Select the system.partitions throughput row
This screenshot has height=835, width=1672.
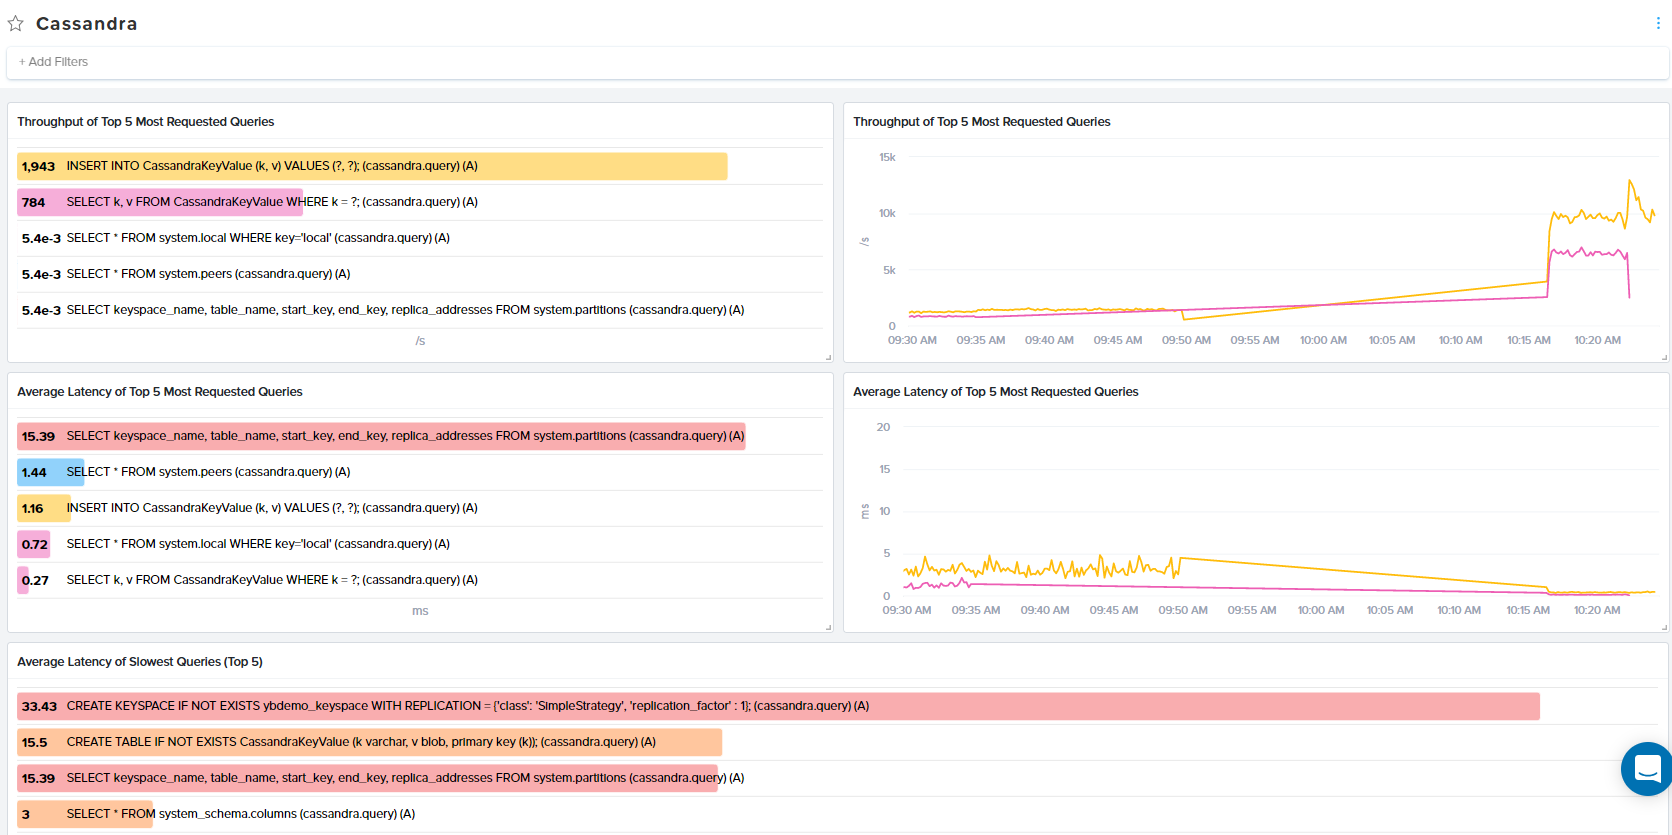pos(420,310)
